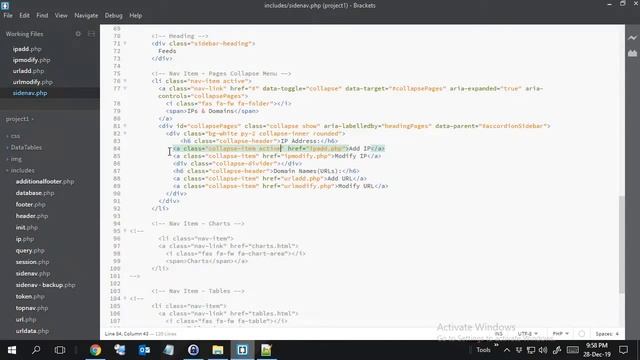Open init.php in the file tree
The width and height of the screenshot is (640, 360).
click(27, 227)
